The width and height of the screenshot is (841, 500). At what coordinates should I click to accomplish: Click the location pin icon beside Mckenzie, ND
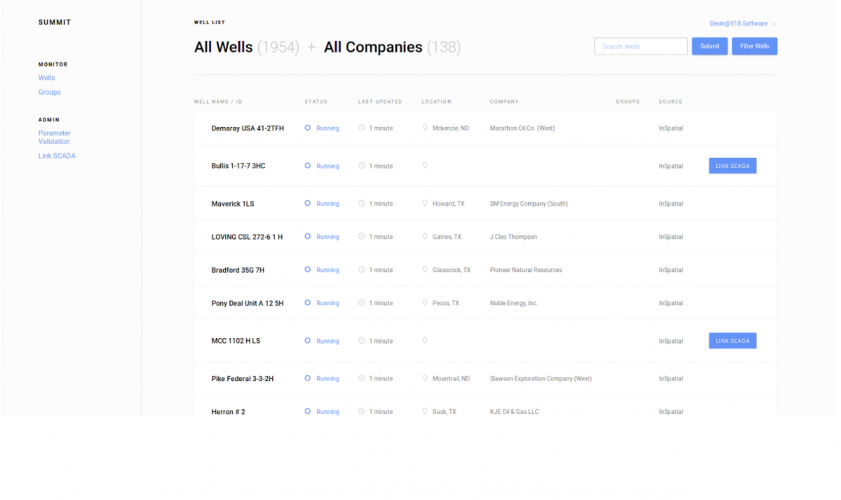click(x=425, y=128)
